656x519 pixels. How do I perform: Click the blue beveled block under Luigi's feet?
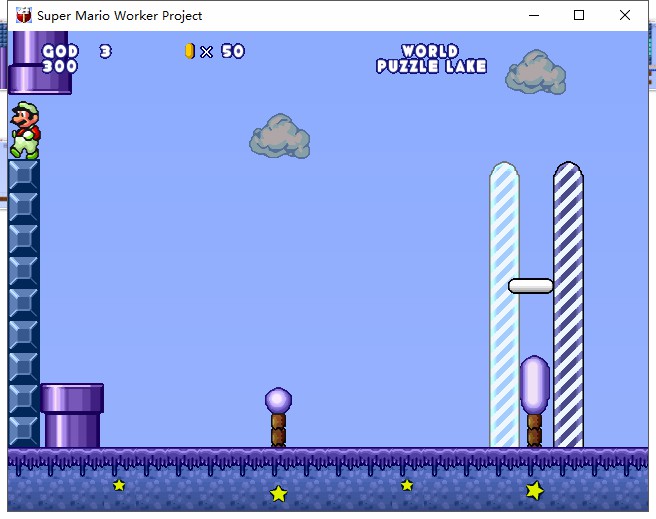coord(24,175)
